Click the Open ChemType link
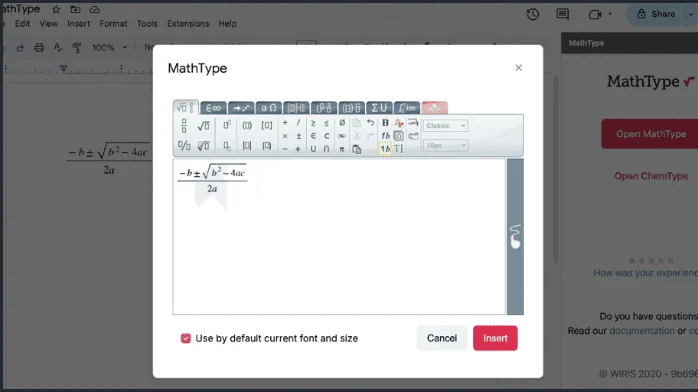698x392 pixels. pos(651,176)
